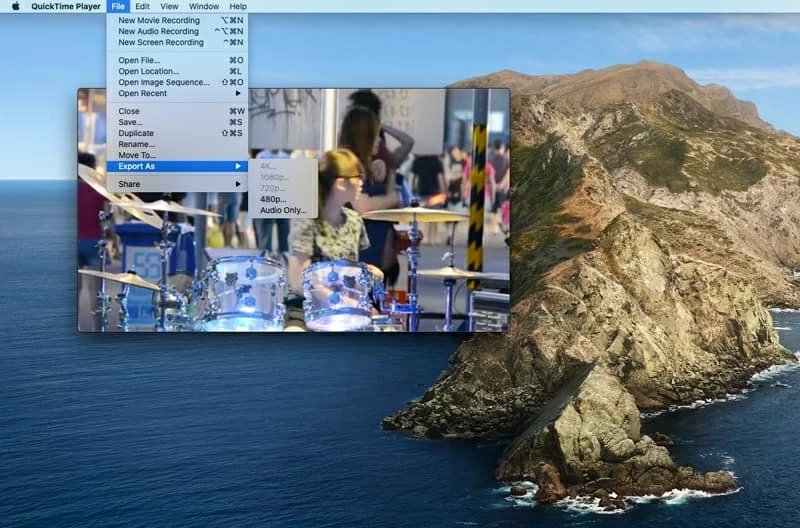Select Open Image Sequence…
800x528 pixels.
click(164, 82)
